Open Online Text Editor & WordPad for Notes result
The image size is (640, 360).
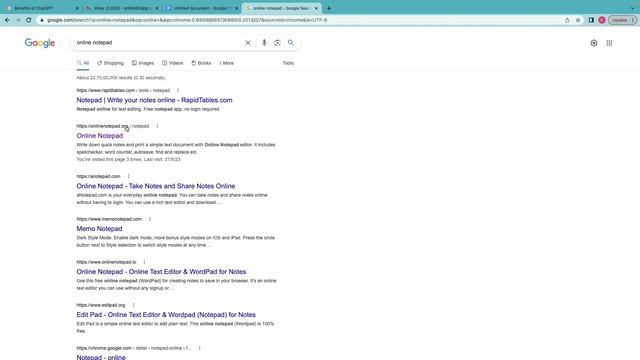(x=161, y=272)
